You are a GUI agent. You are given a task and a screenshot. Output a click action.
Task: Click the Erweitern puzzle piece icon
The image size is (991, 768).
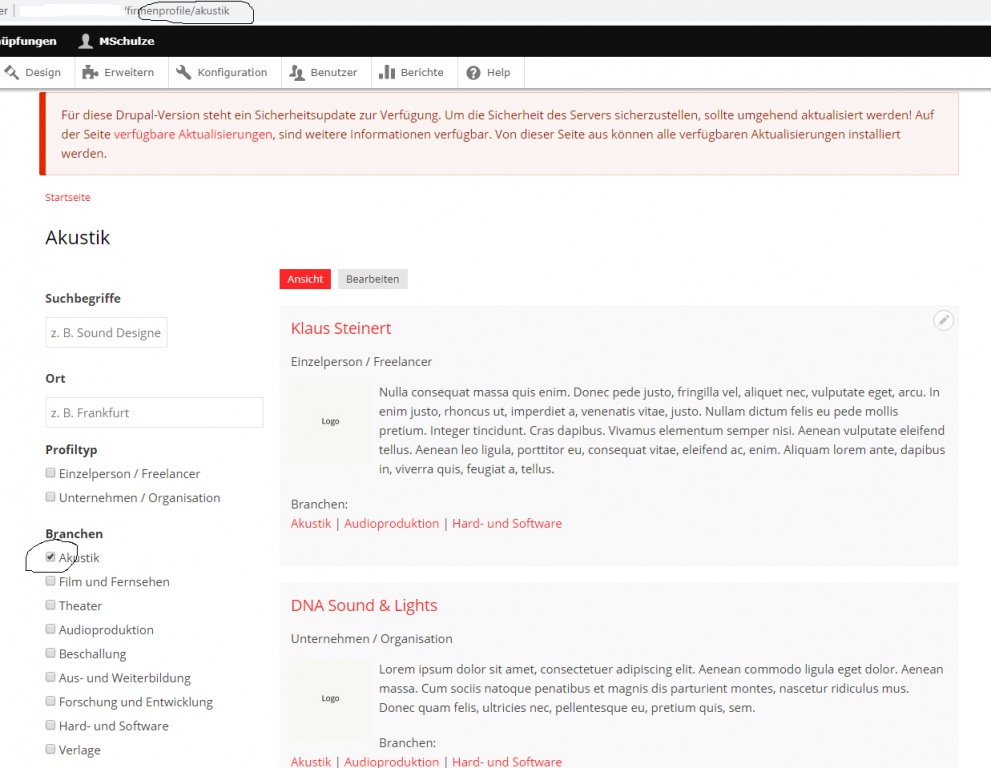(90, 72)
